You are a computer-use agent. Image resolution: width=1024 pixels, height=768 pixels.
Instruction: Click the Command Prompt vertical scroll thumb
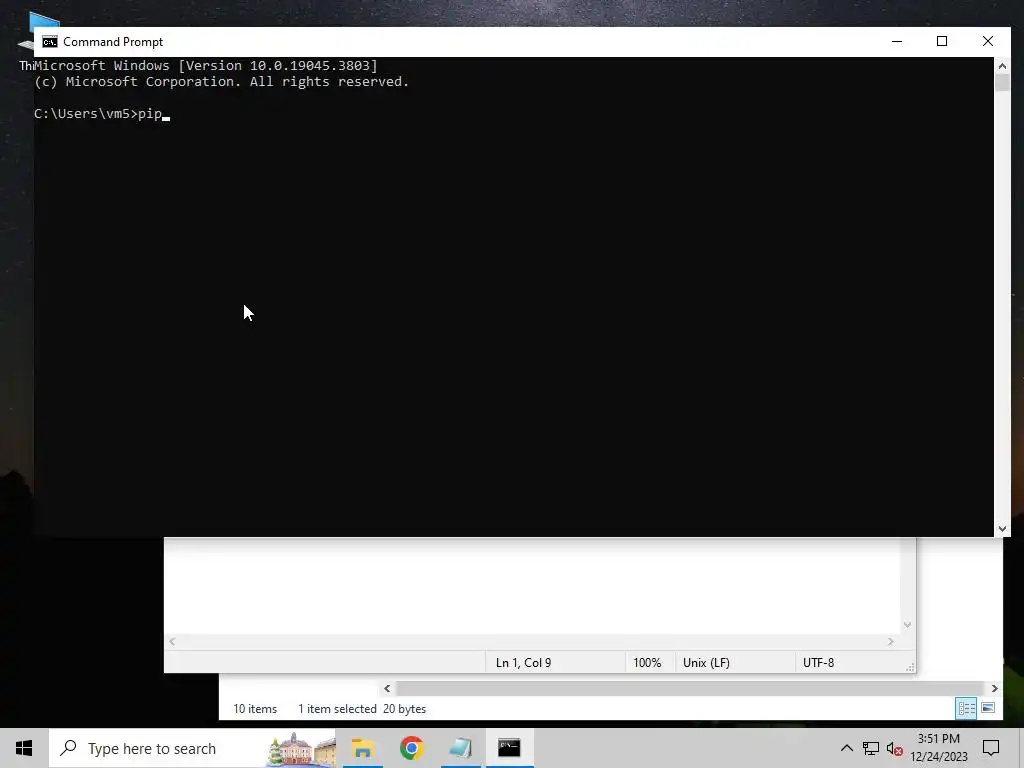(1002, 83)
